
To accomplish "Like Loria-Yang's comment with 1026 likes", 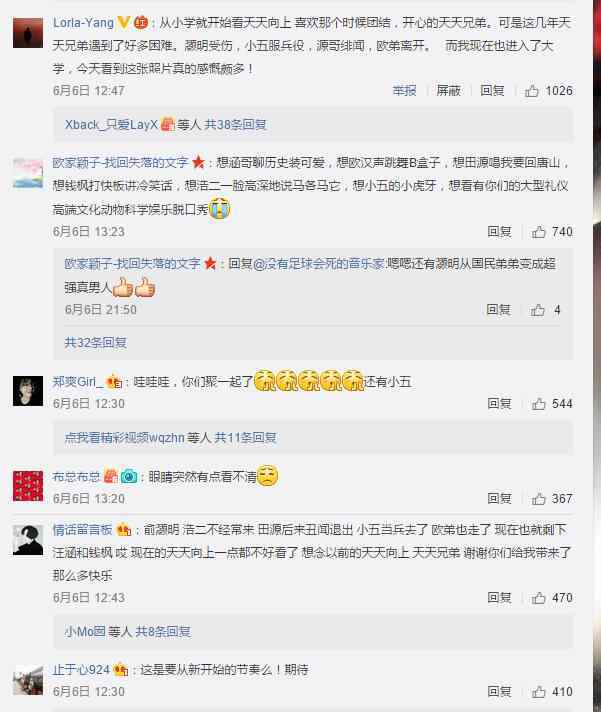I will pyautogui.click(x=548, y=91).
